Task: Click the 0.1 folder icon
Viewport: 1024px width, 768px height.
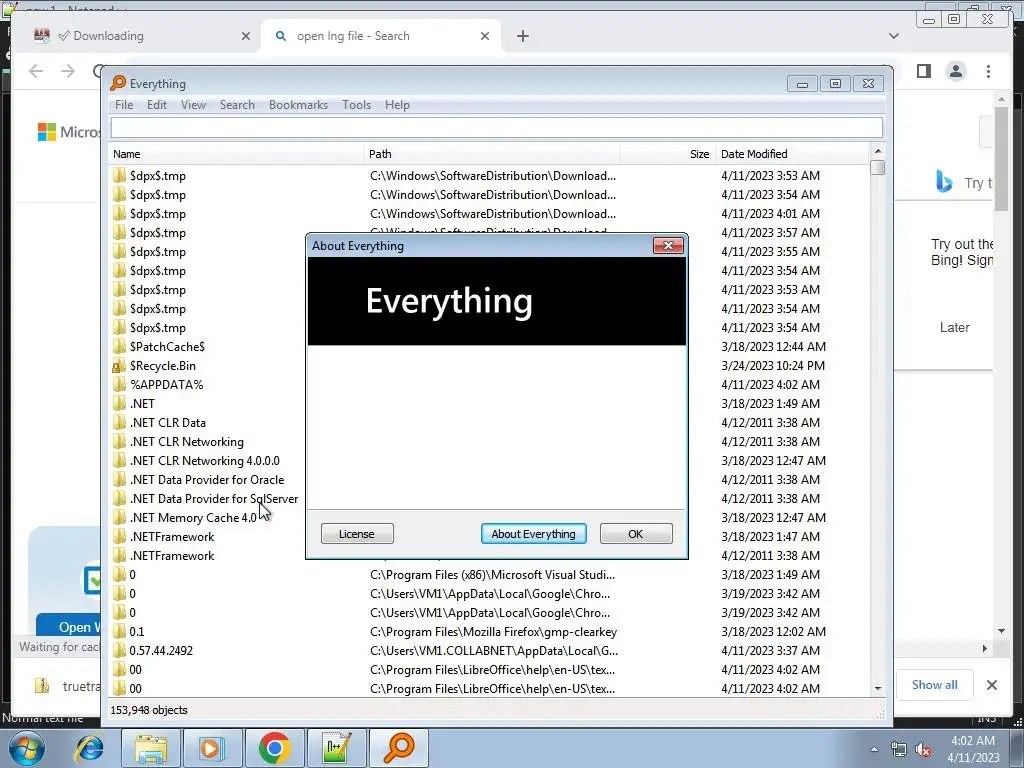Action: coord(119,632)
